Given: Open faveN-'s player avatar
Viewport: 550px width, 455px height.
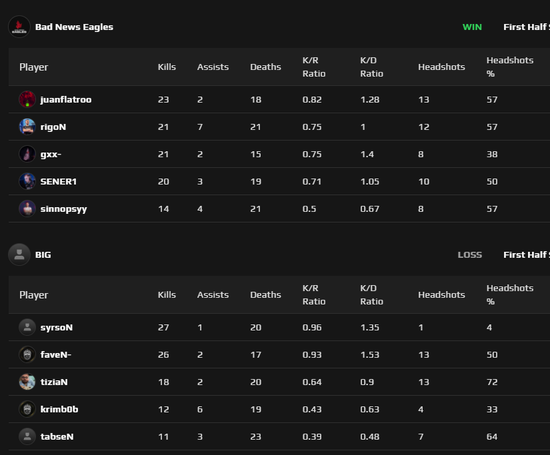Looking at the screenshot, I should tap(27, 355).
